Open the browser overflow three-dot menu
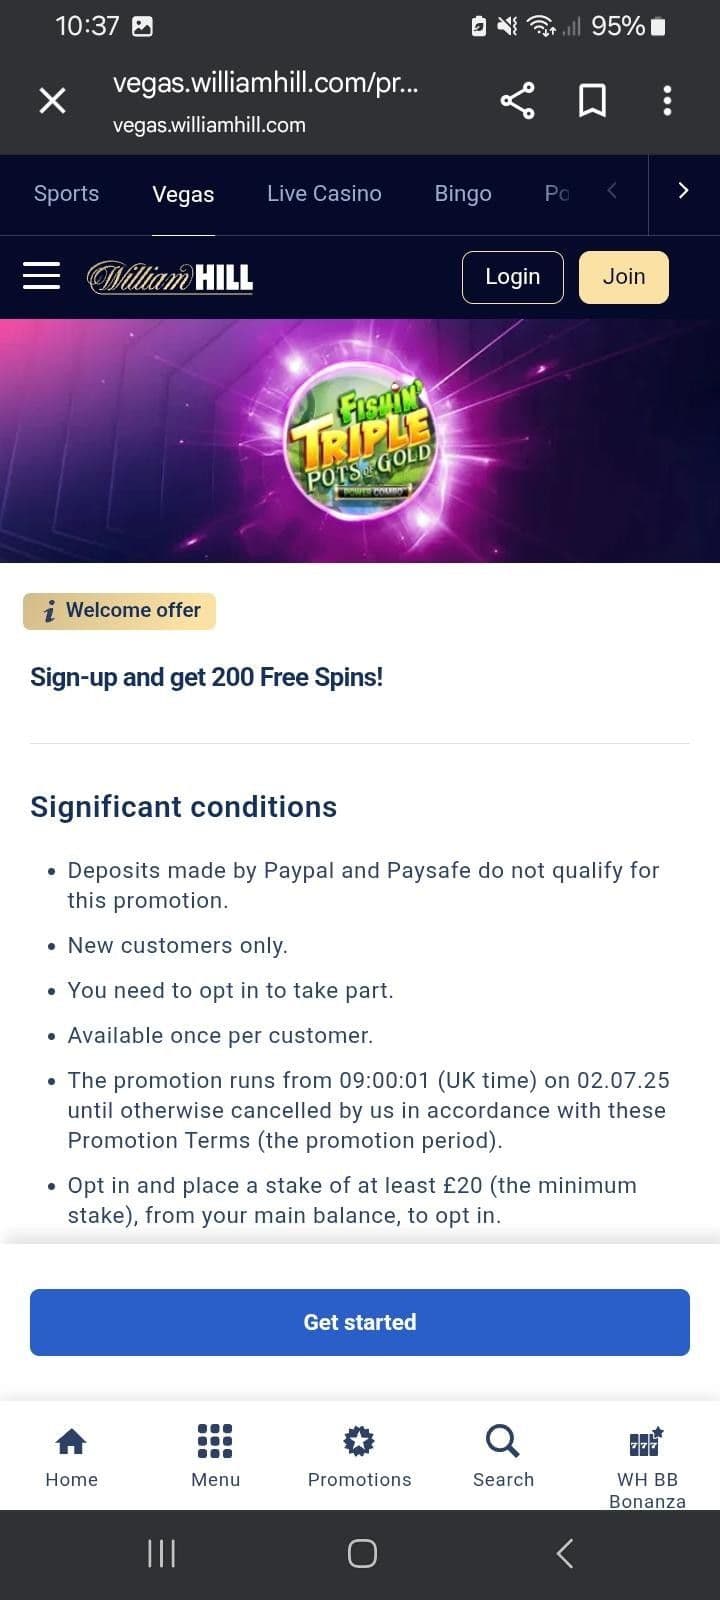The image size is (720, 1600). coord(667,100)
